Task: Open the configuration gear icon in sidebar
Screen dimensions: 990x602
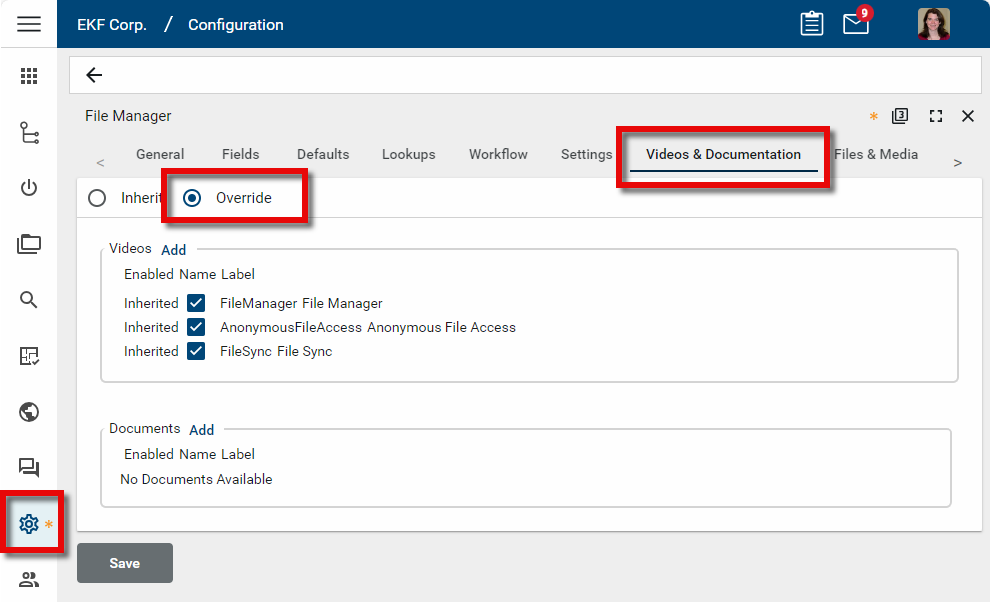Action: pyautogui.click(x=29, y=523)
